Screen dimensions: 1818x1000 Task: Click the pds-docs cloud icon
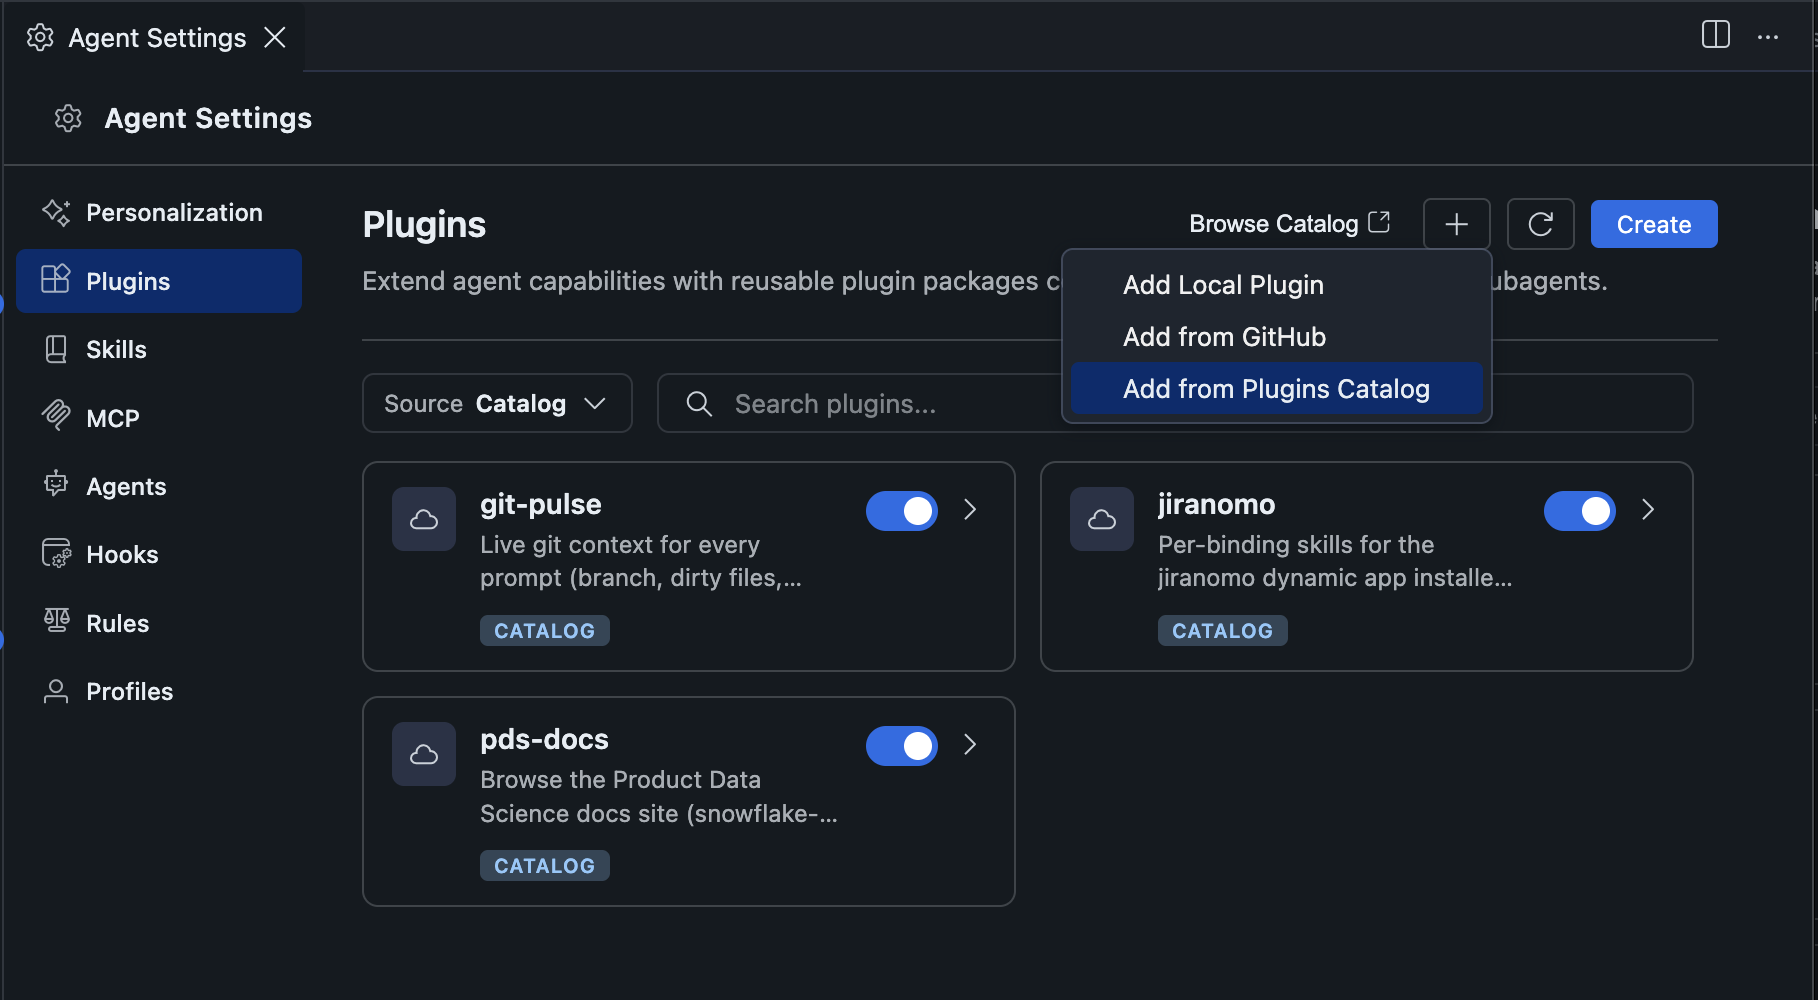tap(424, 754)
